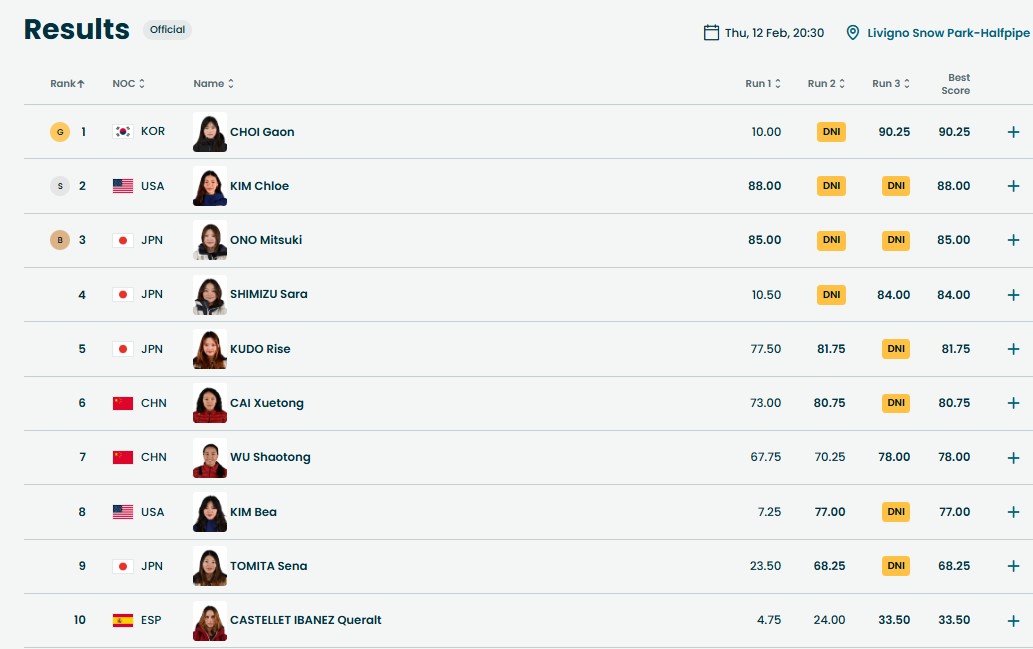Viewport: 1033px width, 649px height.
Task: Sort table by Run 1 scores
Action: 763,84
